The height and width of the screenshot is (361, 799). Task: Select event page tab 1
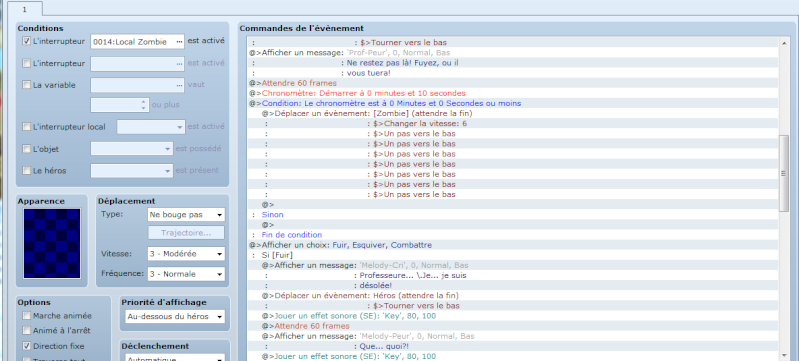pos(24,8)
